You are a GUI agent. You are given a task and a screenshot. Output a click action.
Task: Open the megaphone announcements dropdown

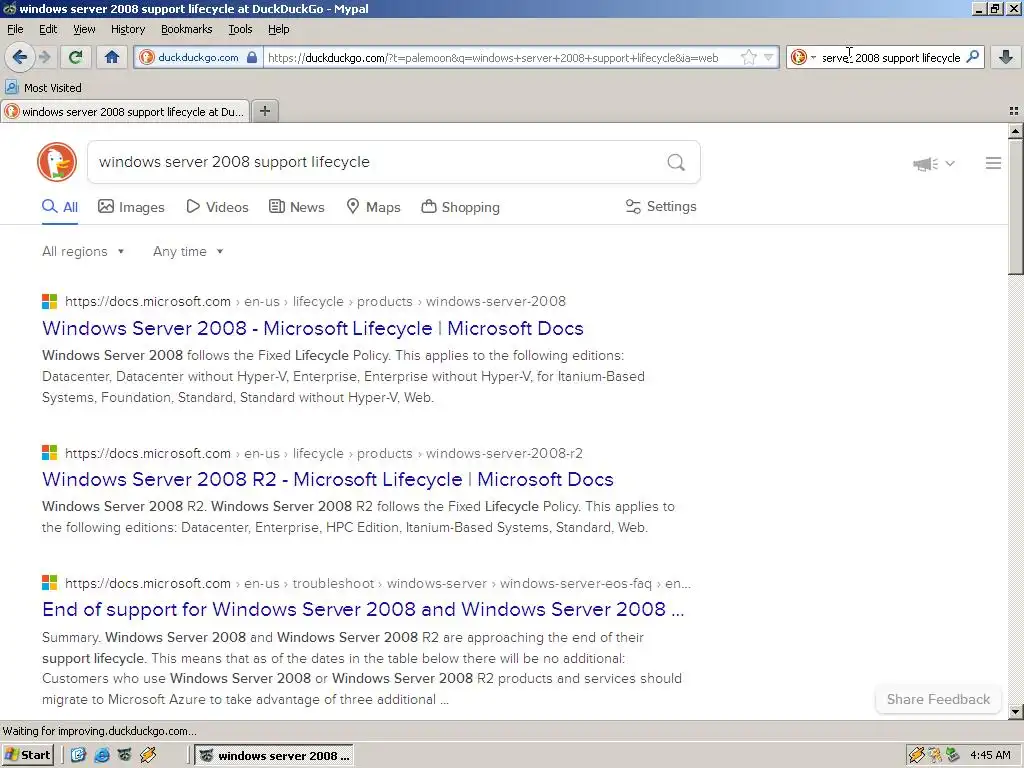(934, 163)
